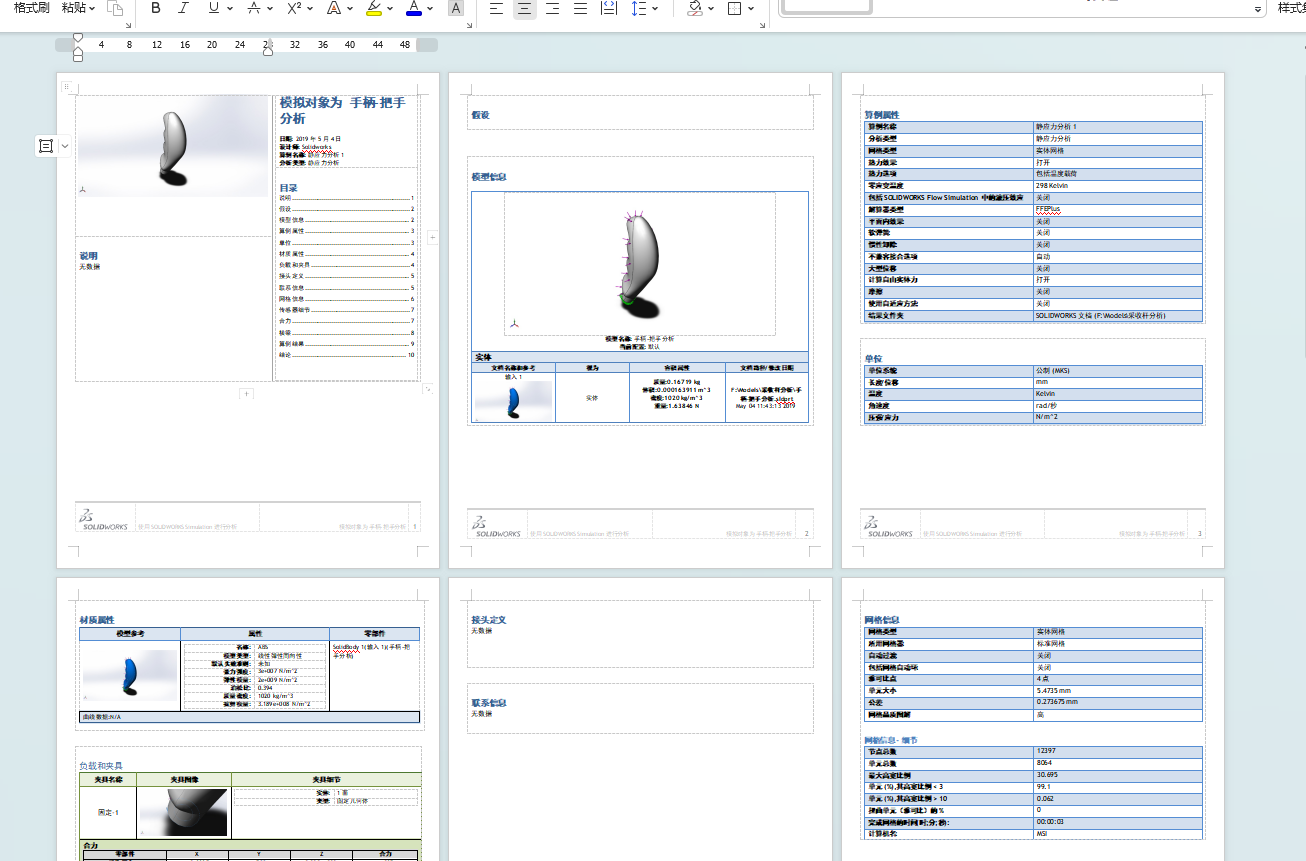Open the Font color dropdown arrow
Image resolution: width=1306 pixels, height=861 pixels.
point(431,8)
